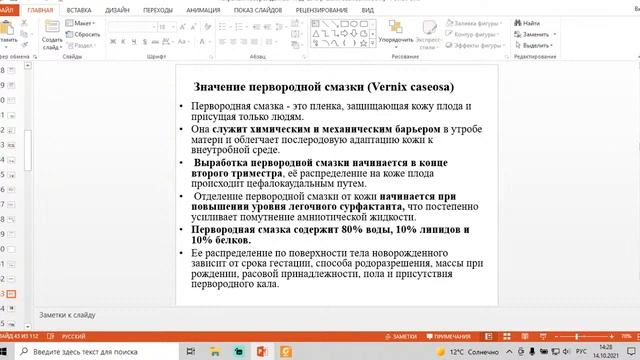
Task: Click the Найти find button
Action: 527,23
